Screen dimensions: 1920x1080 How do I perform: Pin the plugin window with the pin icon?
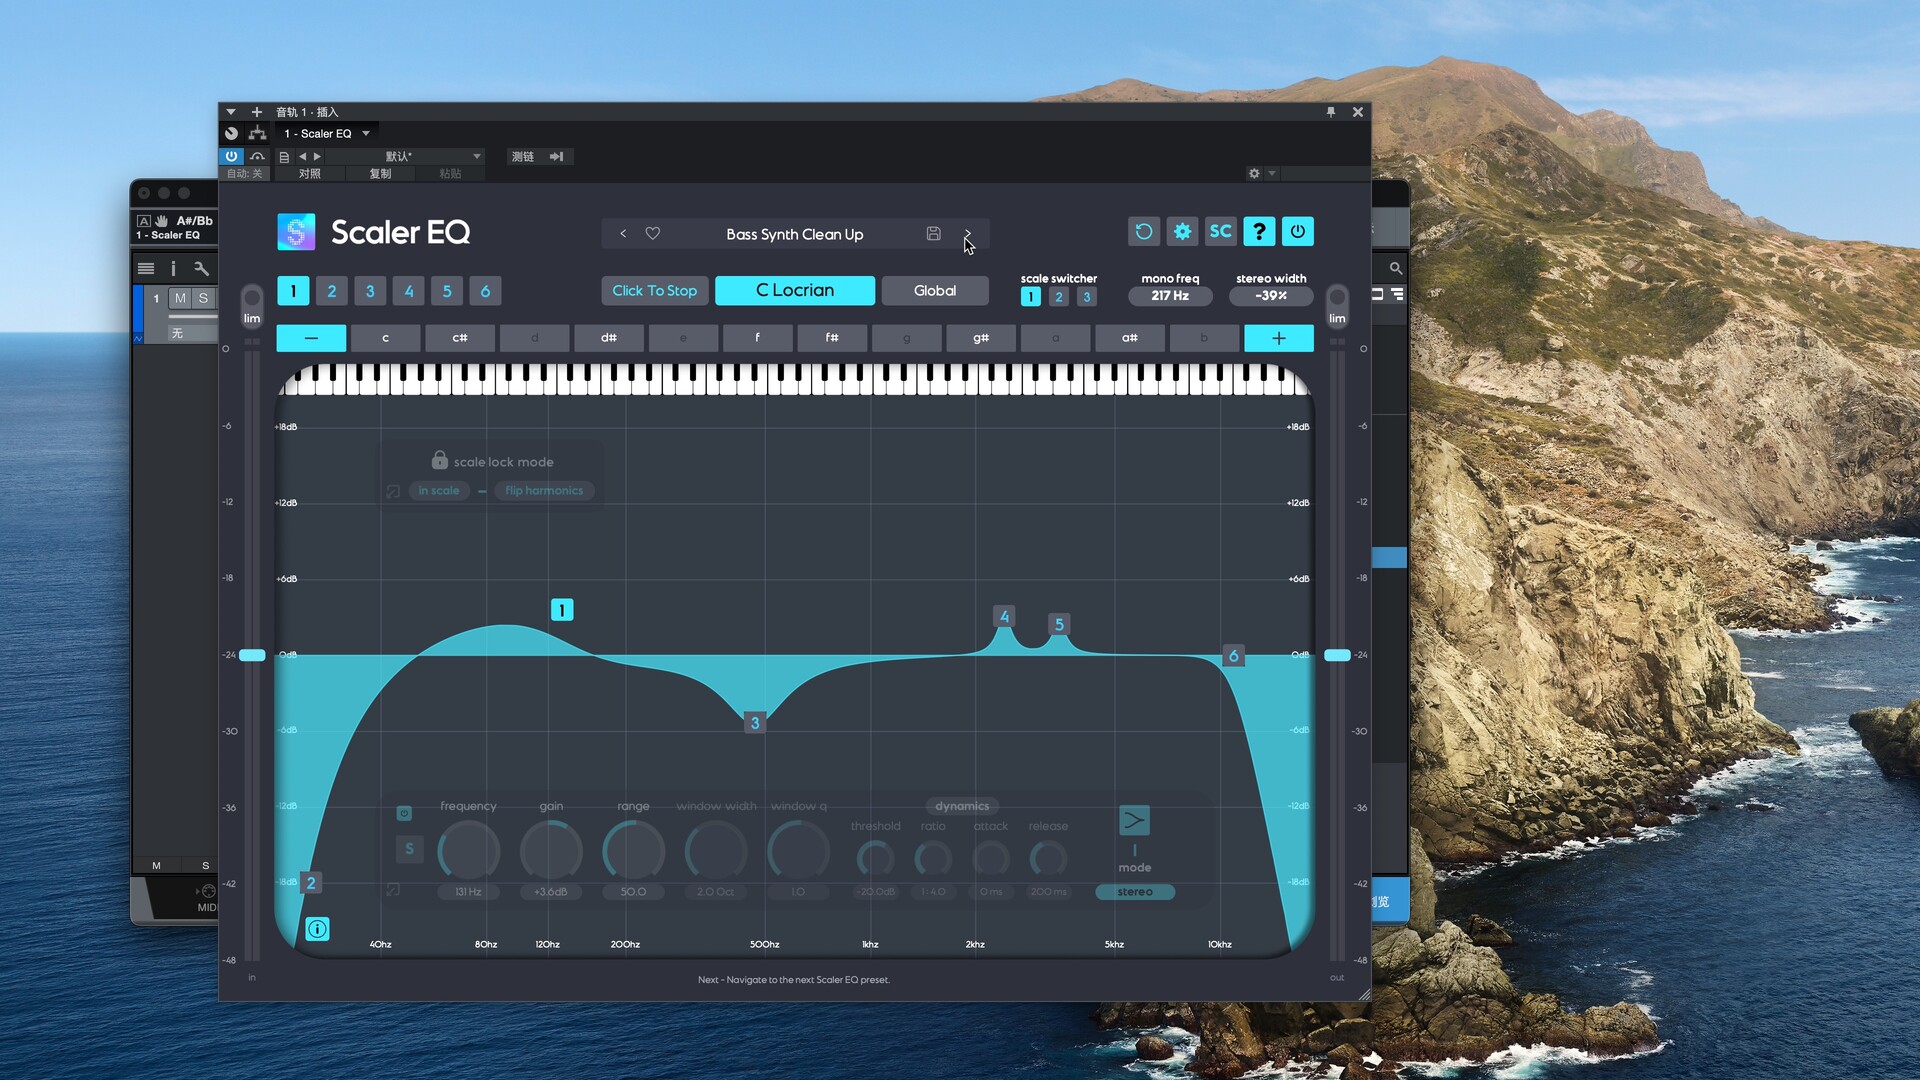(x=1331, y=112)
